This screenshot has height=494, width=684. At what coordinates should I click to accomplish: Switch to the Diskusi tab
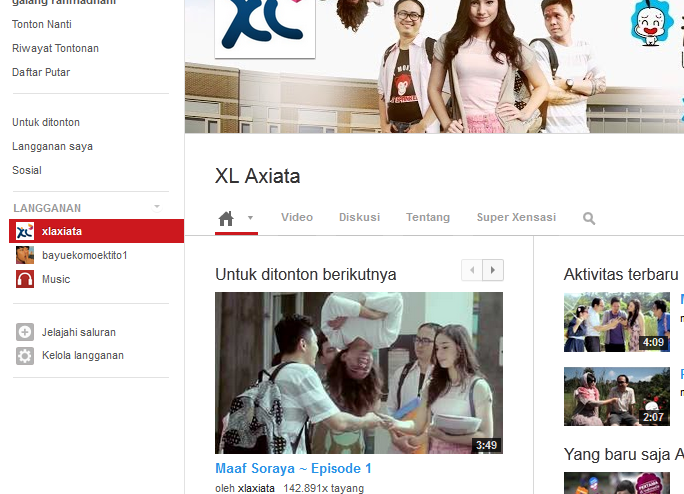359,217
